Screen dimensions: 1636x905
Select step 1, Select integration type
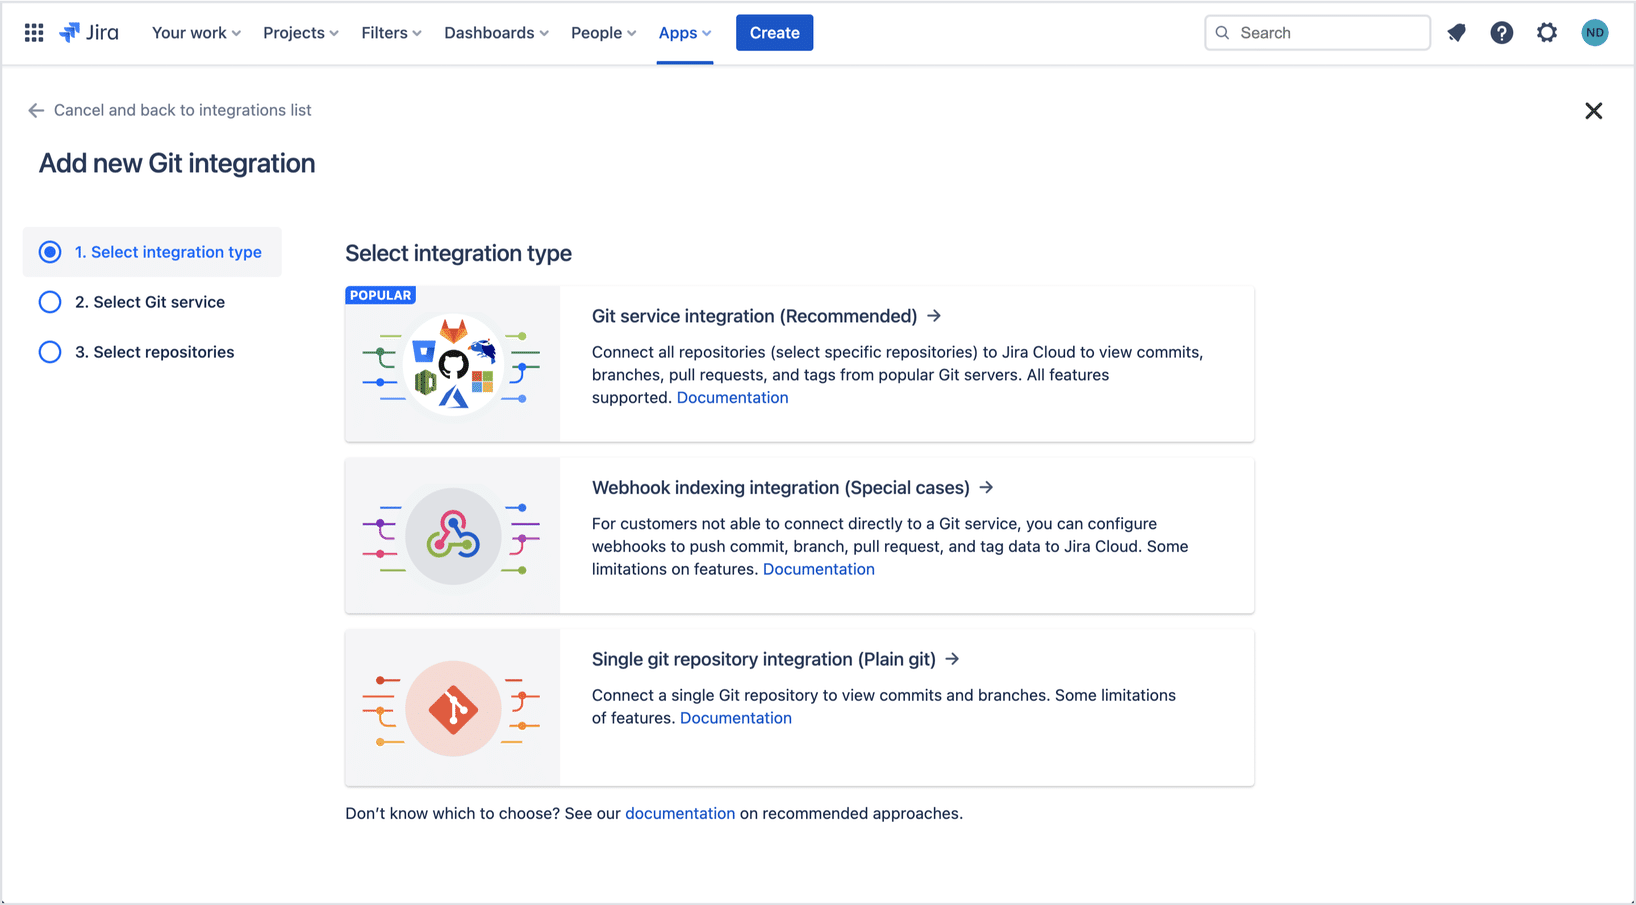tap(151, 251)
